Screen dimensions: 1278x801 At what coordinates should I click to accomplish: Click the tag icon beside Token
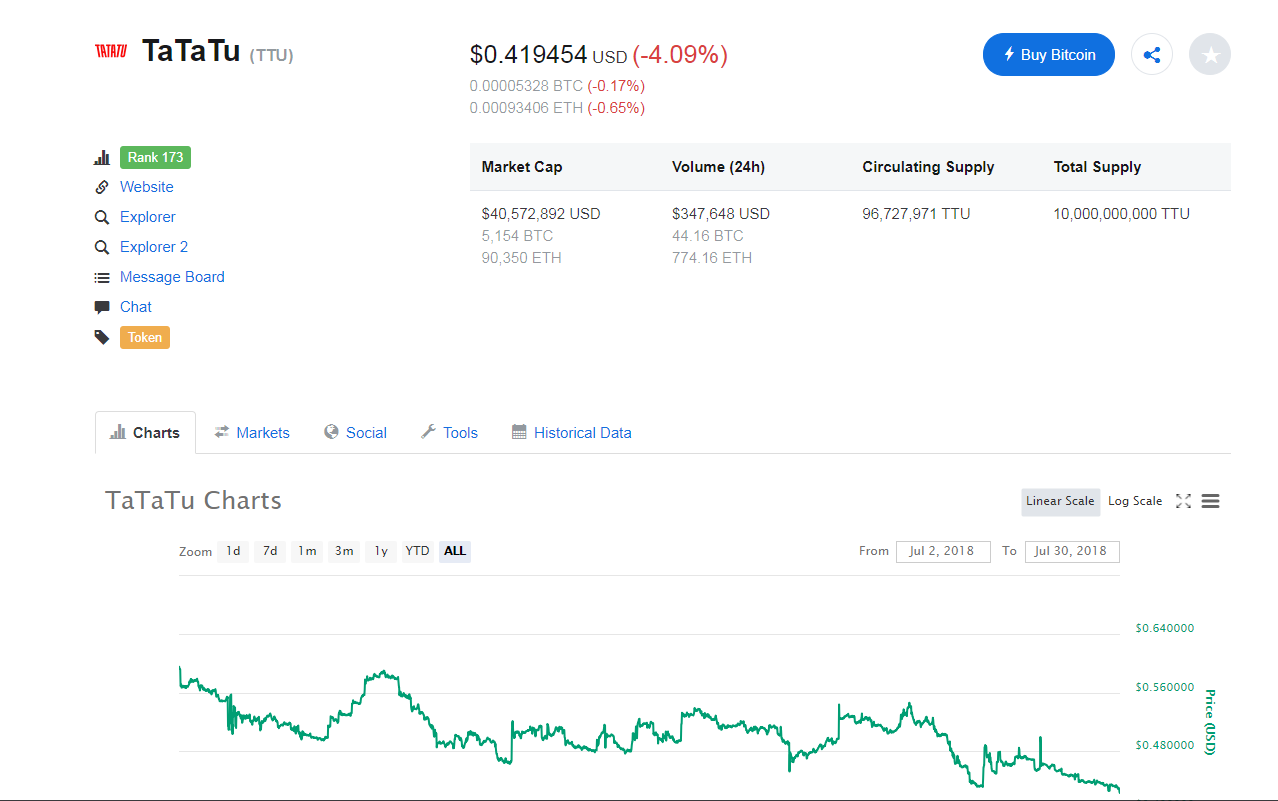(102, 338)
